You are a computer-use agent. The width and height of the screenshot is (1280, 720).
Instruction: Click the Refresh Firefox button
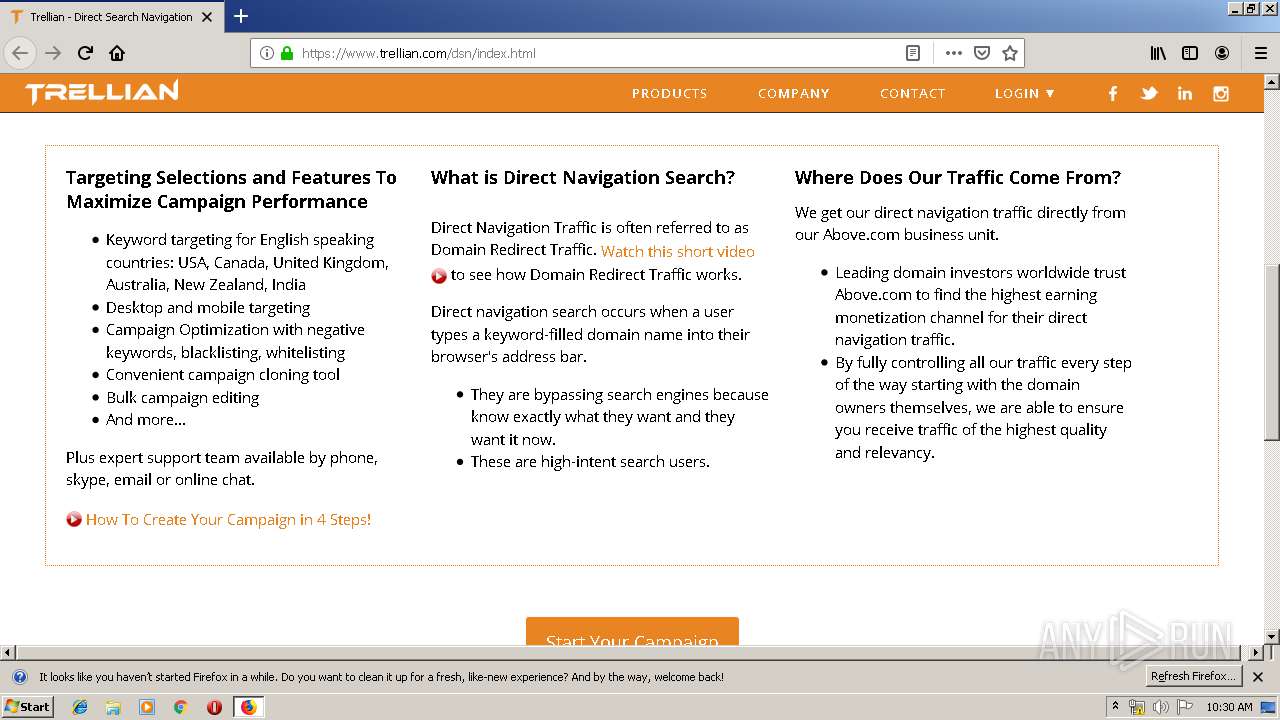1193,676
